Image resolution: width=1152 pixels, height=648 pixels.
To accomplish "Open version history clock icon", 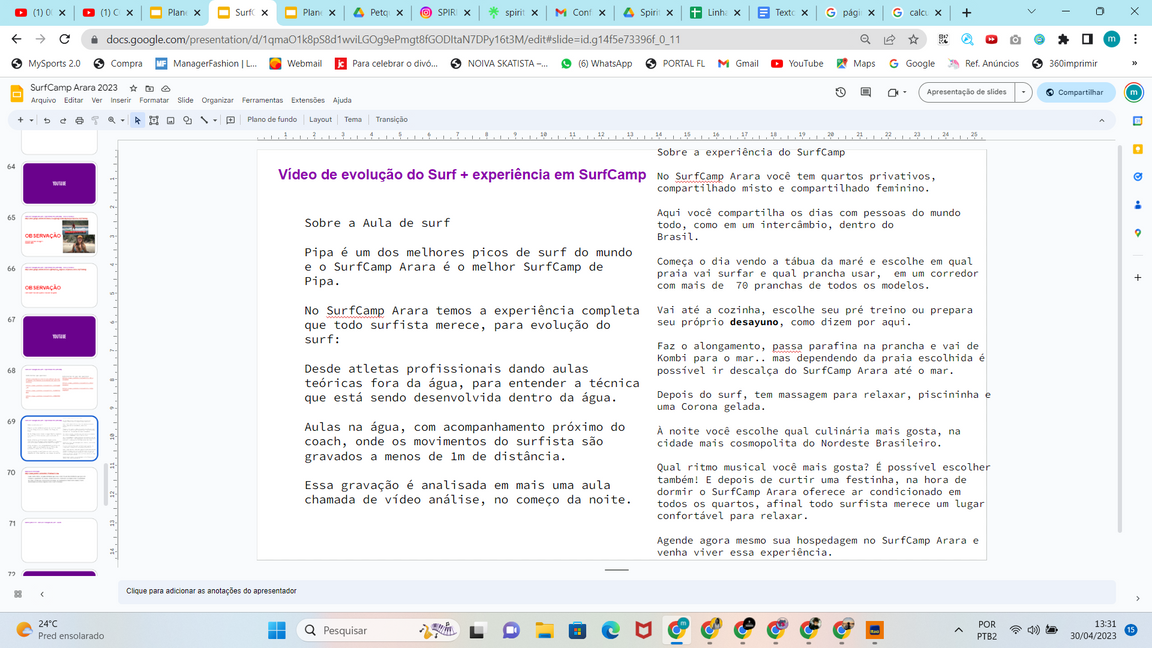I will [840, 92].
